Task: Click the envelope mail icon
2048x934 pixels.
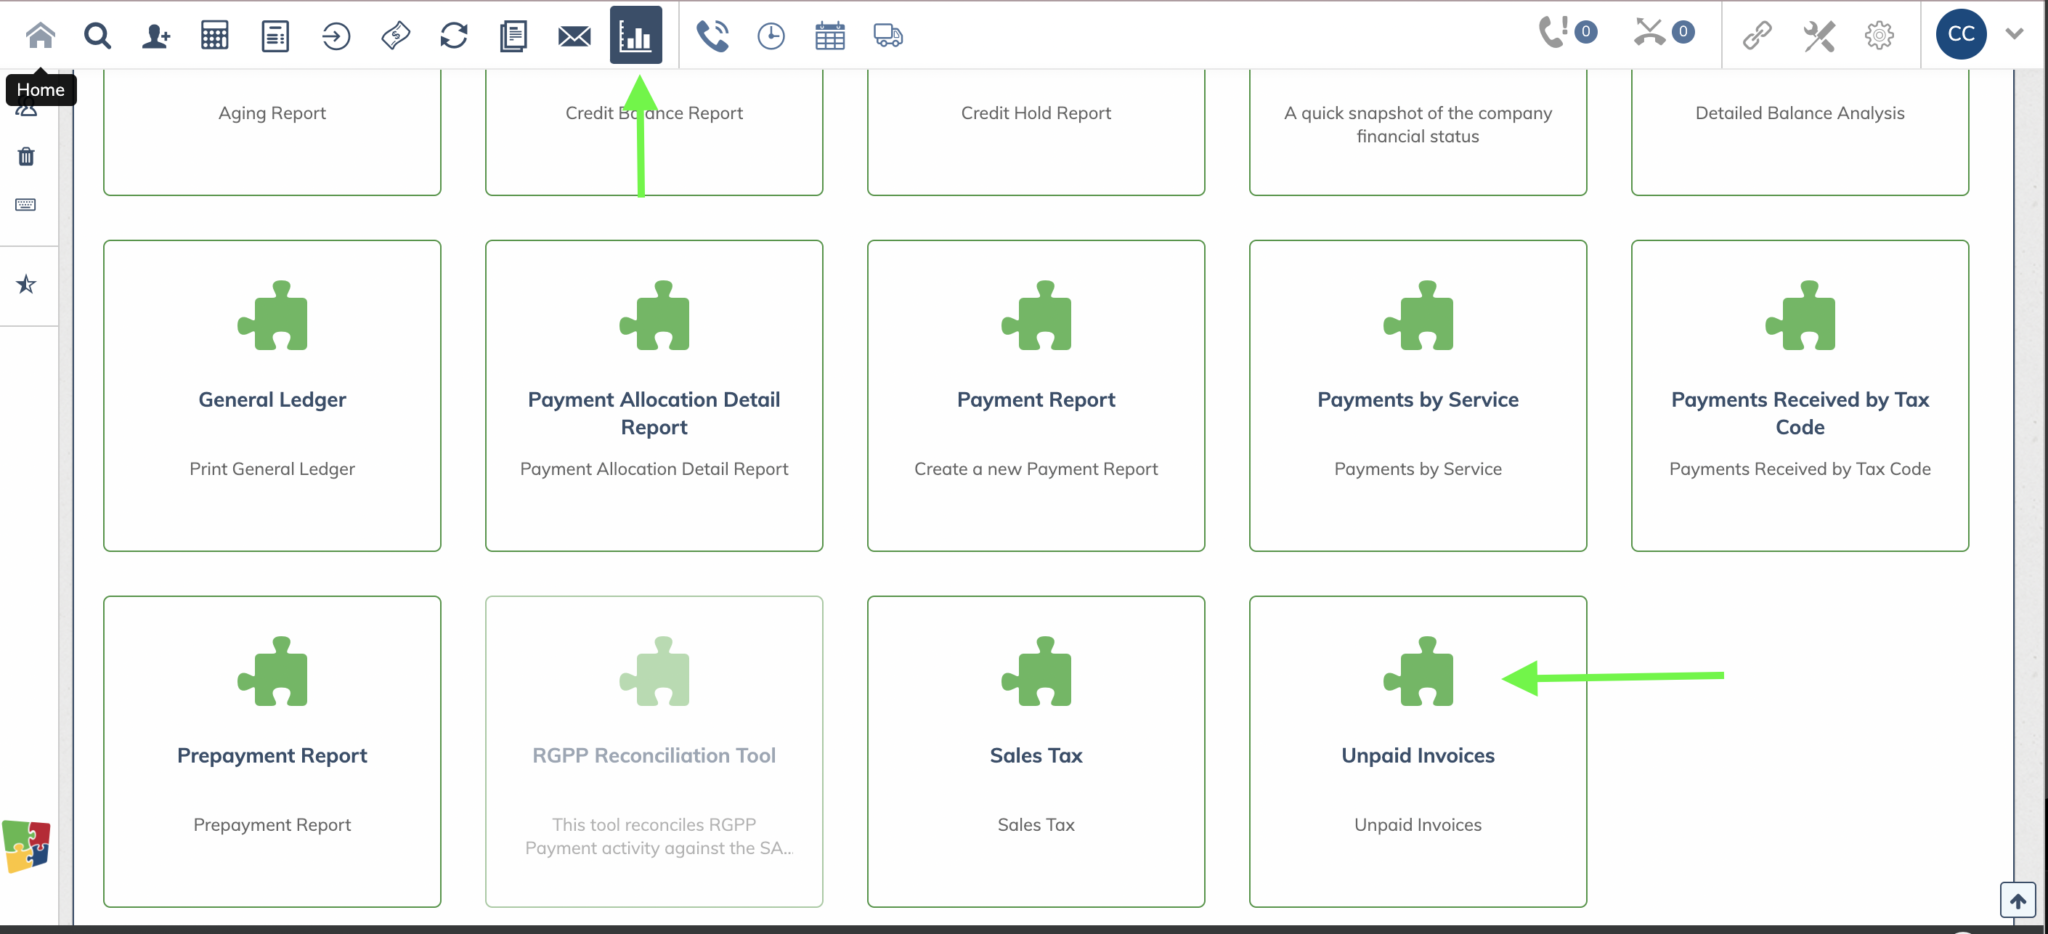Action: pos(574,36)
